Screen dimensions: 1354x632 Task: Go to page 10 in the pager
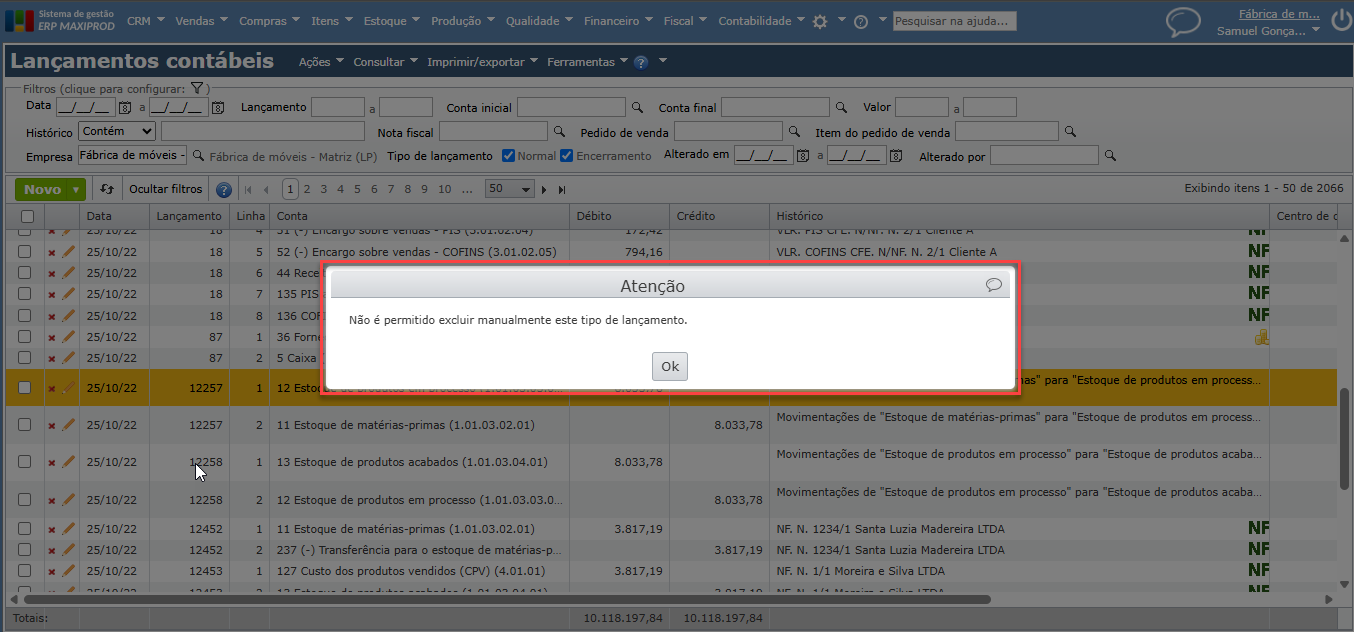pos(443,189)
